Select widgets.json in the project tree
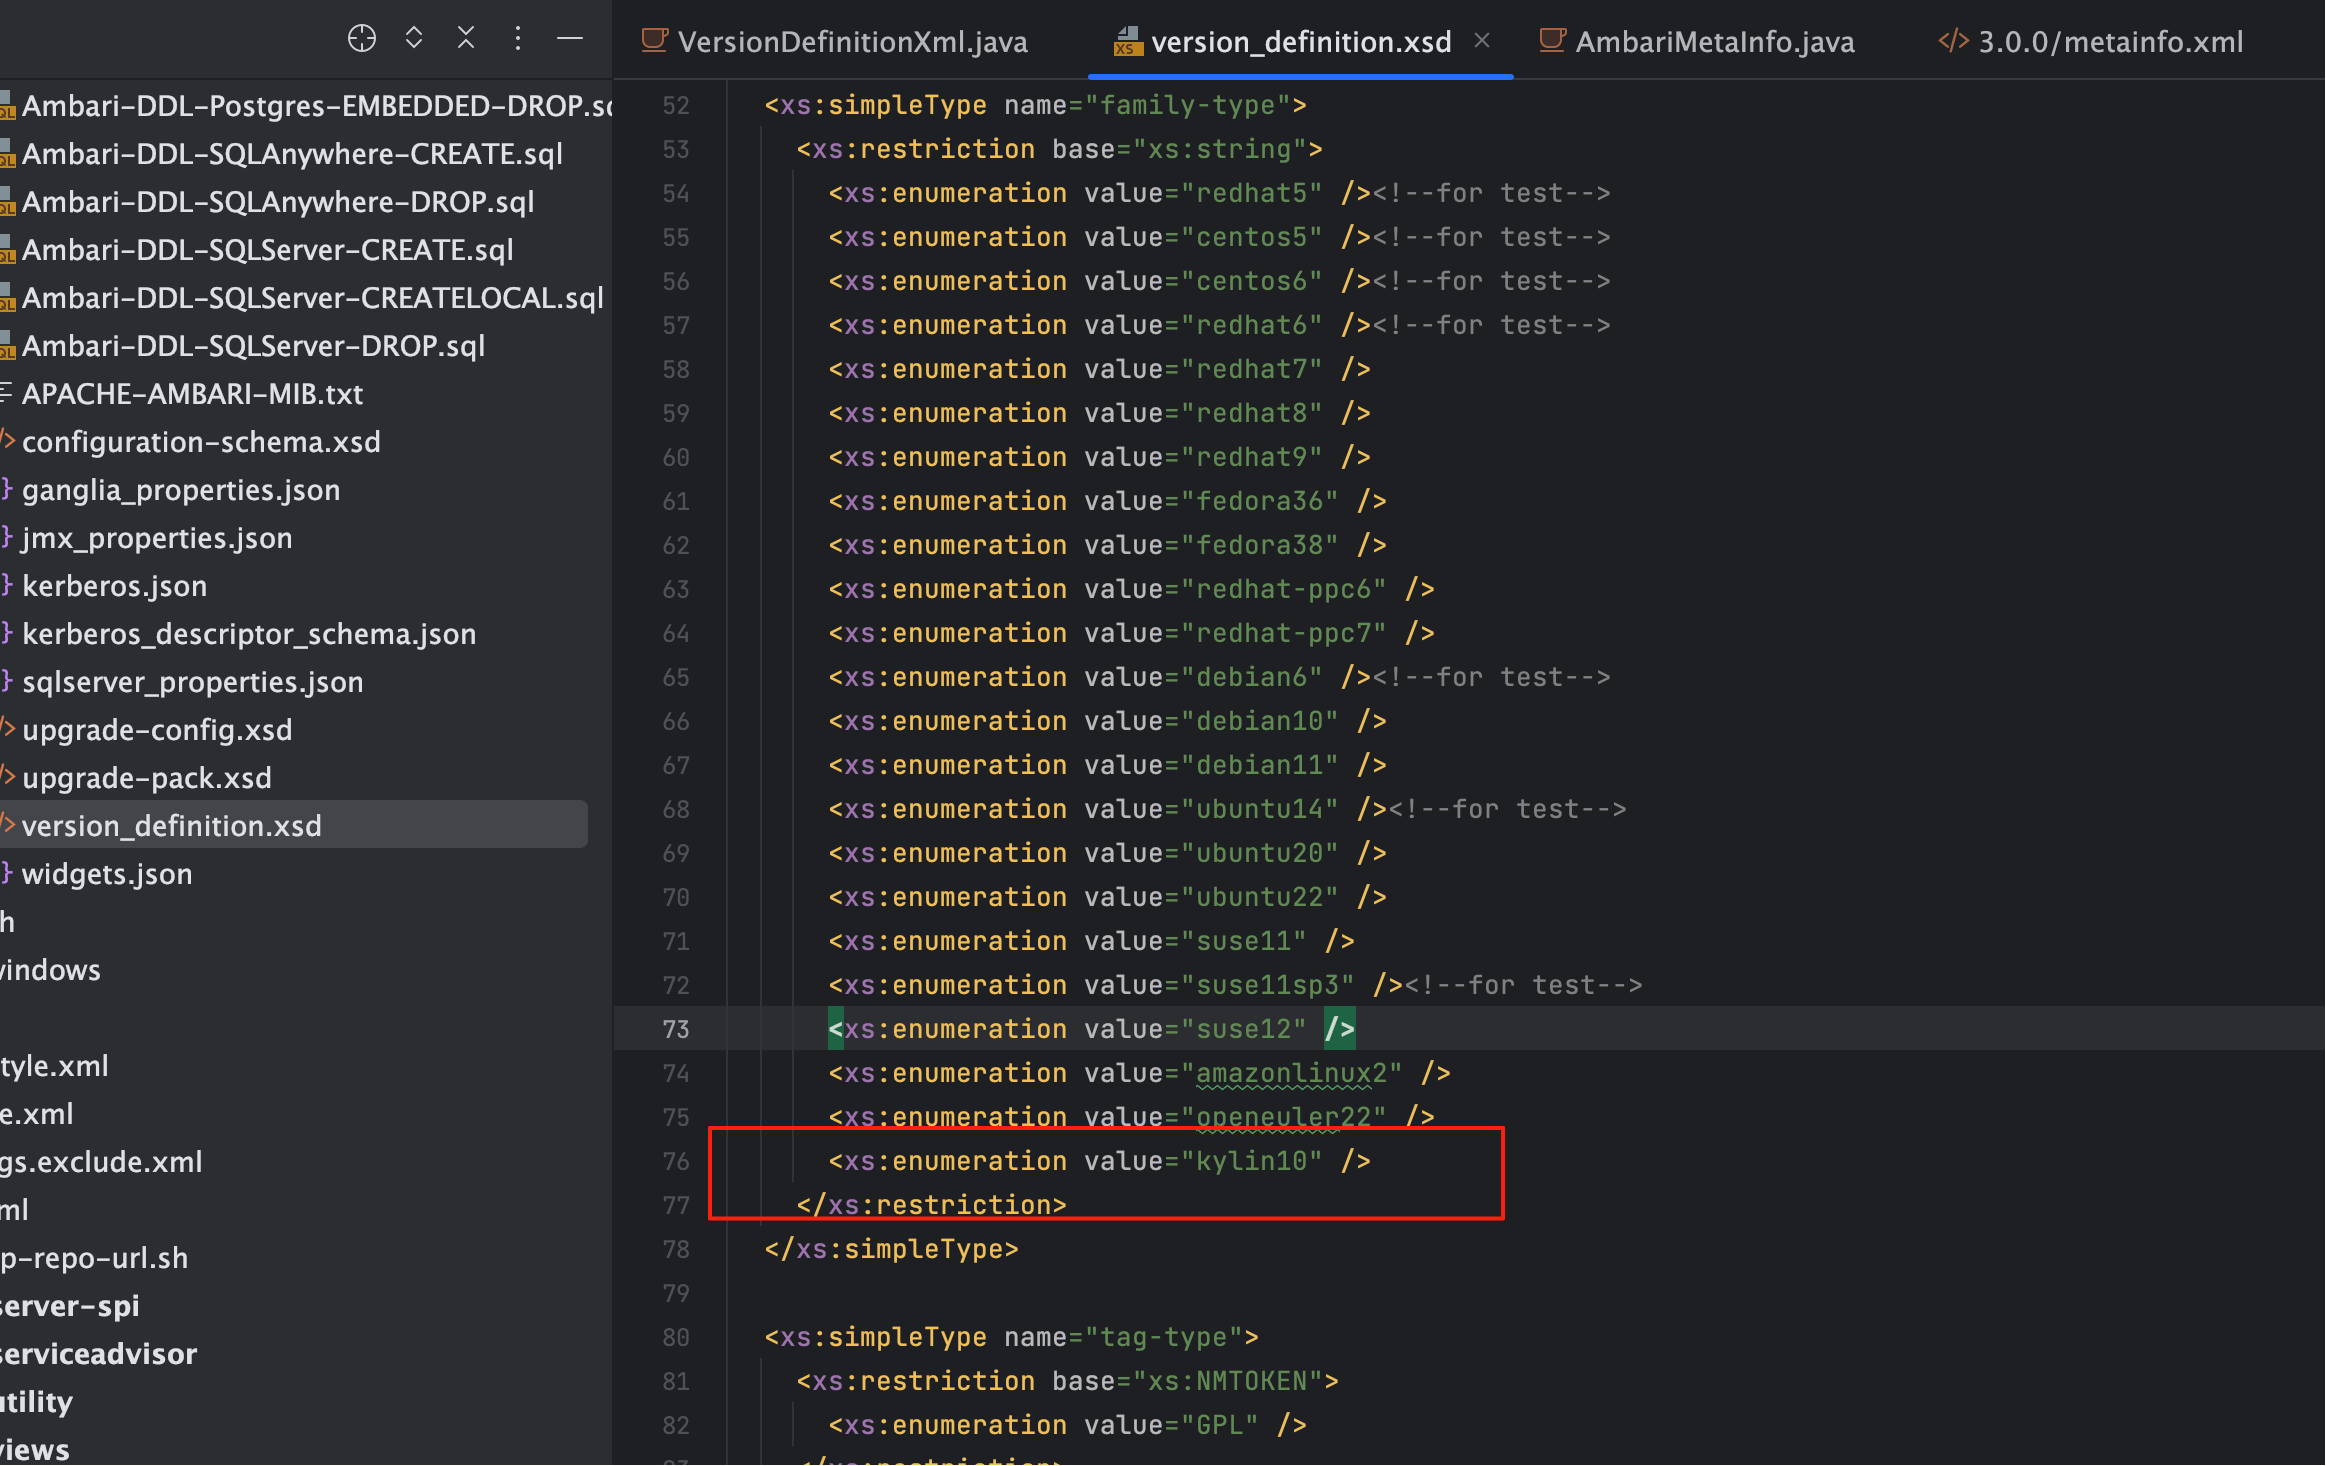 [x=106, y=874]
